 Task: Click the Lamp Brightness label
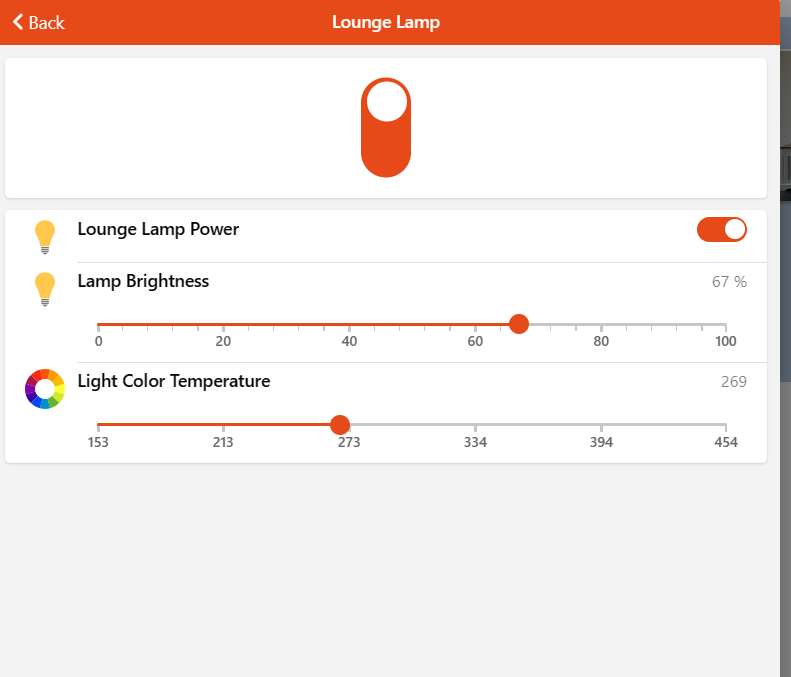click(143, 281)
